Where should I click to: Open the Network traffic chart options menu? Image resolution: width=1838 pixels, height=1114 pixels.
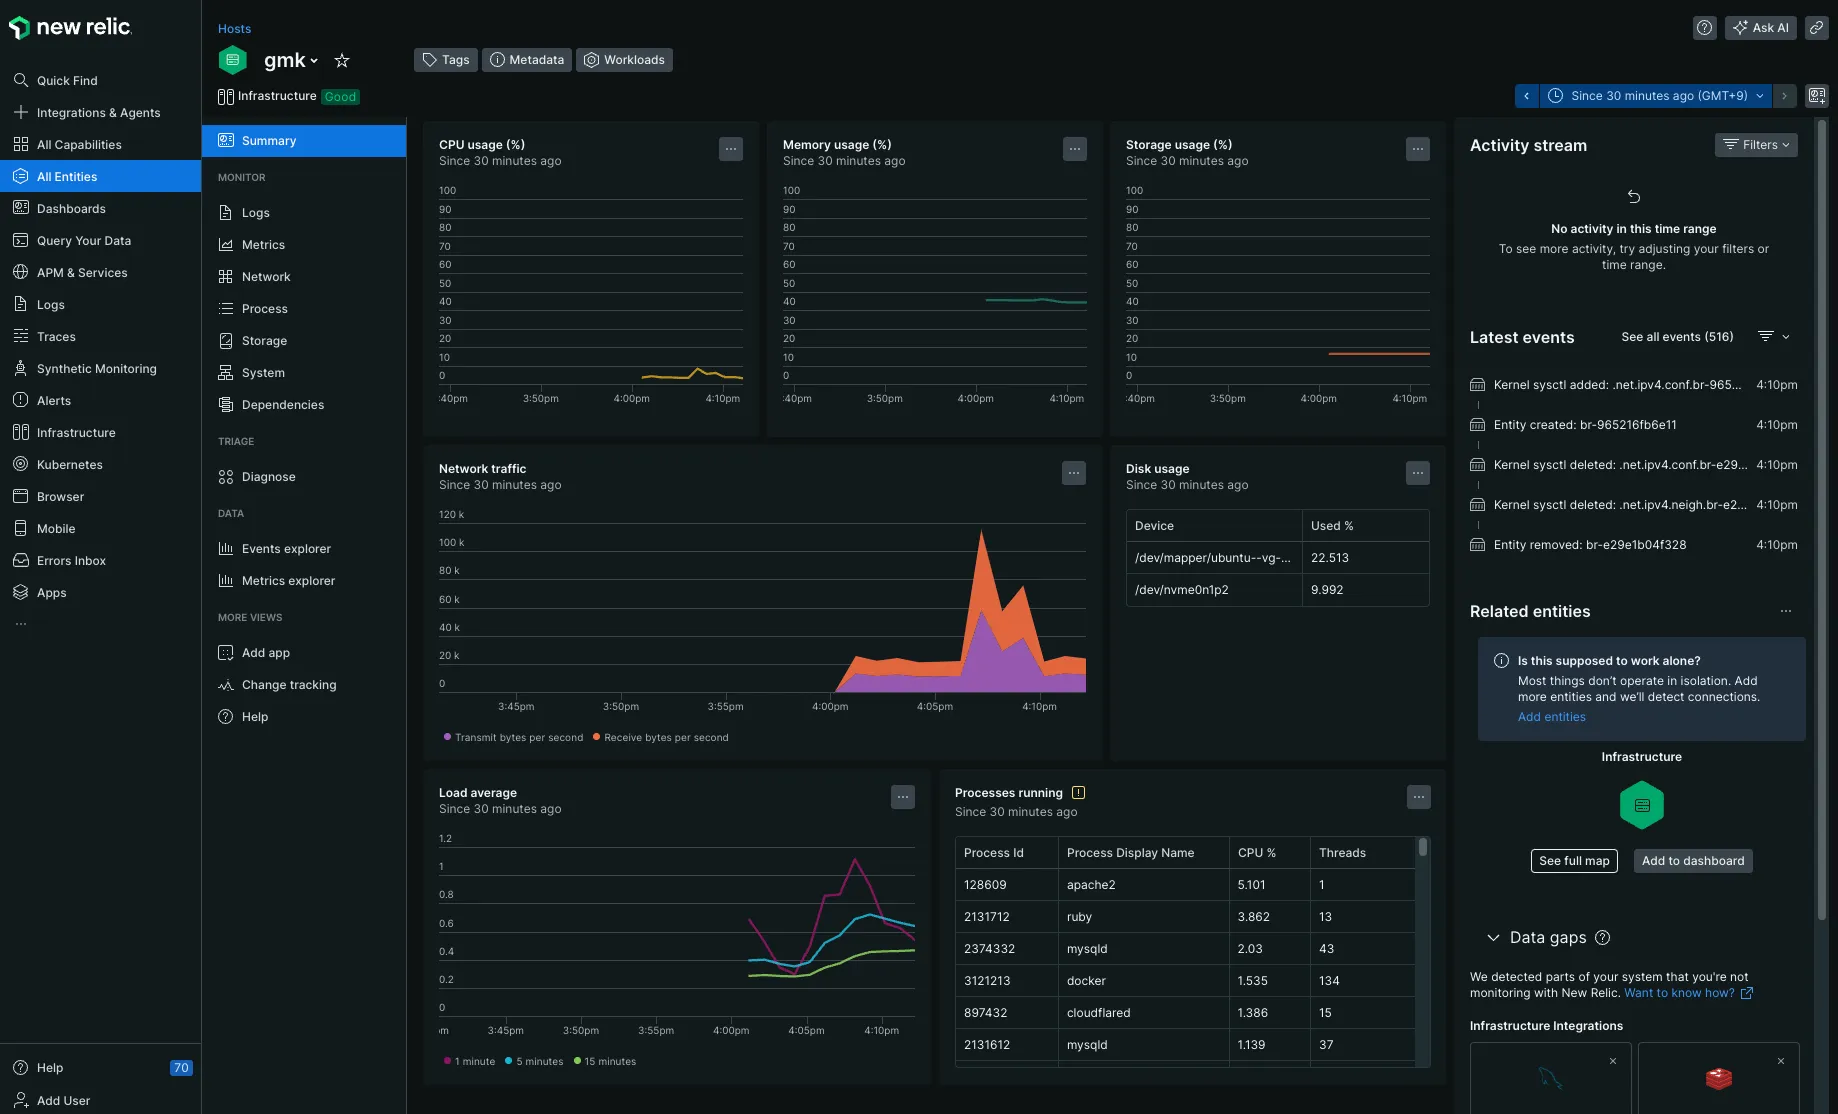1074,473
